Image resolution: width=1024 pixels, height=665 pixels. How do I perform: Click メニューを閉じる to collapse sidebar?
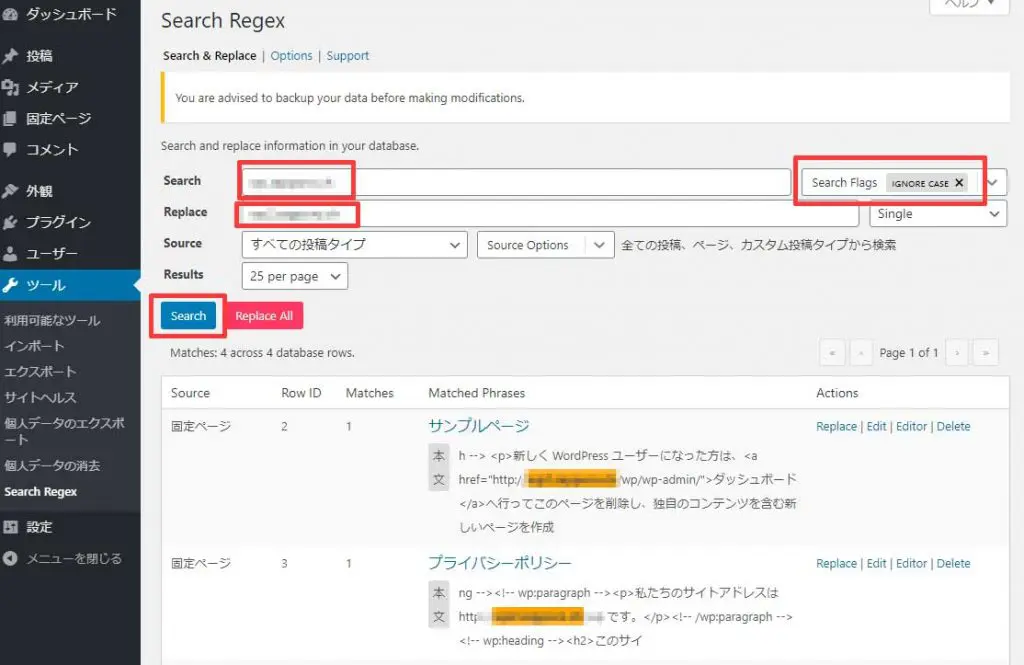click(74, 559)
